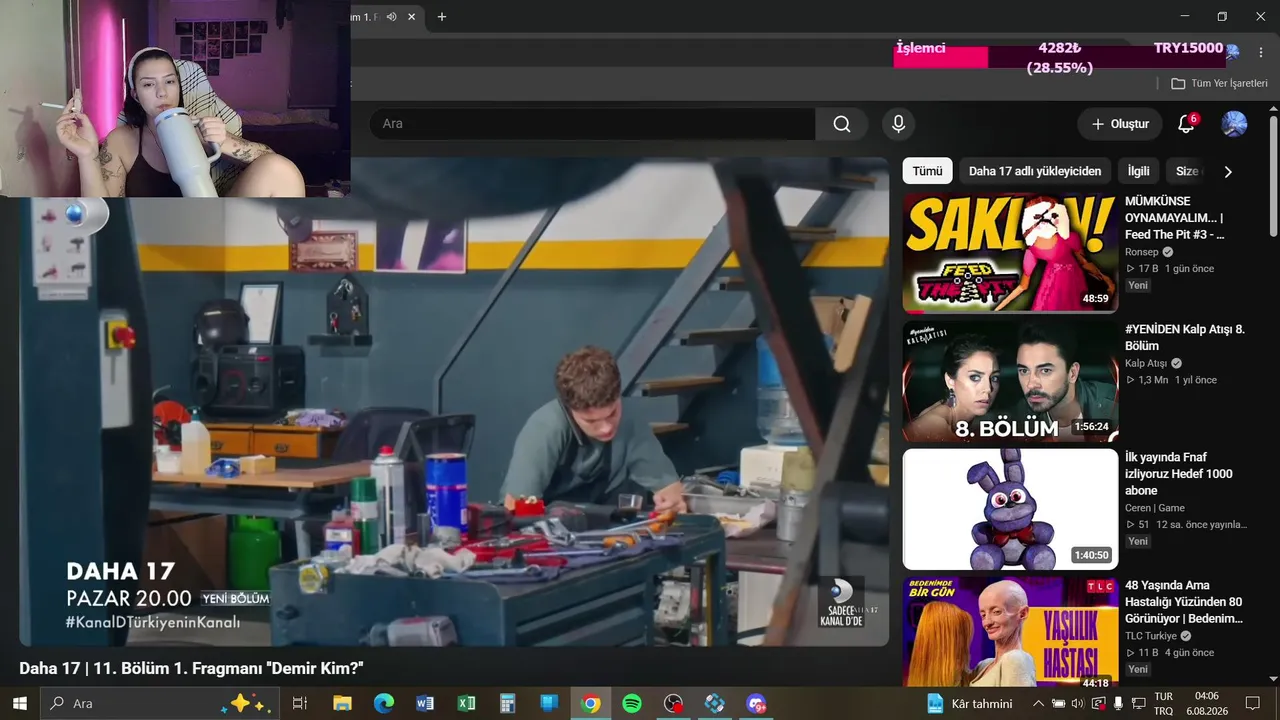Open YouTube notifications bell
Viewport: 1280px width, 720px height.
1186,124
